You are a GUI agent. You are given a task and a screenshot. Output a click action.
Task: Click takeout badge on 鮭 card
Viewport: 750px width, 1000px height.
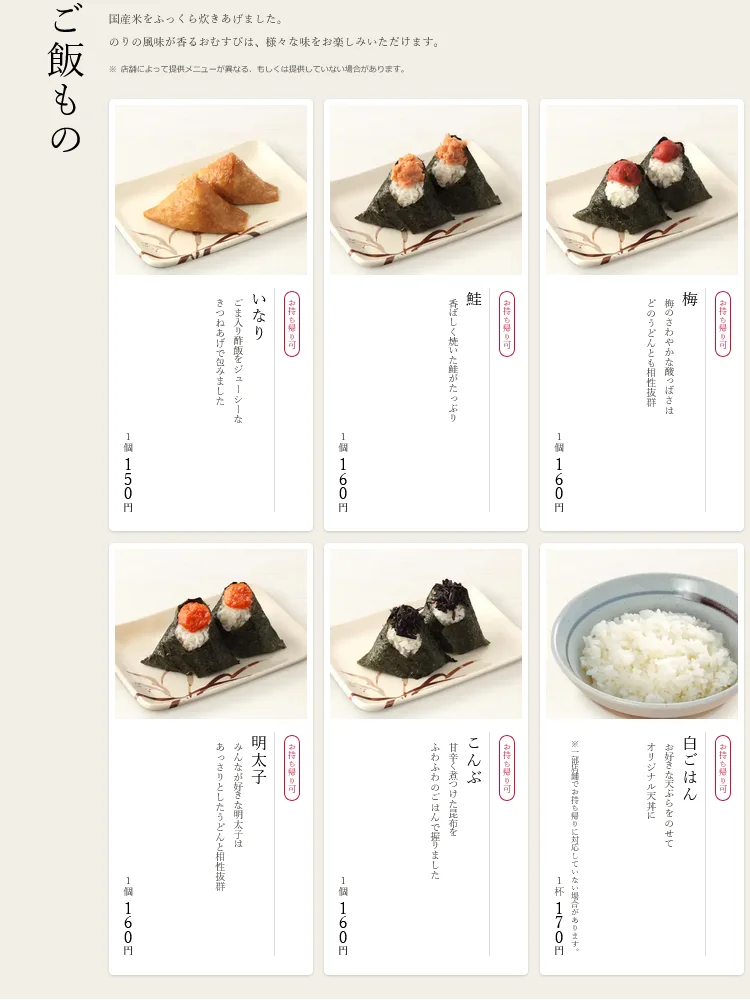pyautogui.click(x=507, y=324)
